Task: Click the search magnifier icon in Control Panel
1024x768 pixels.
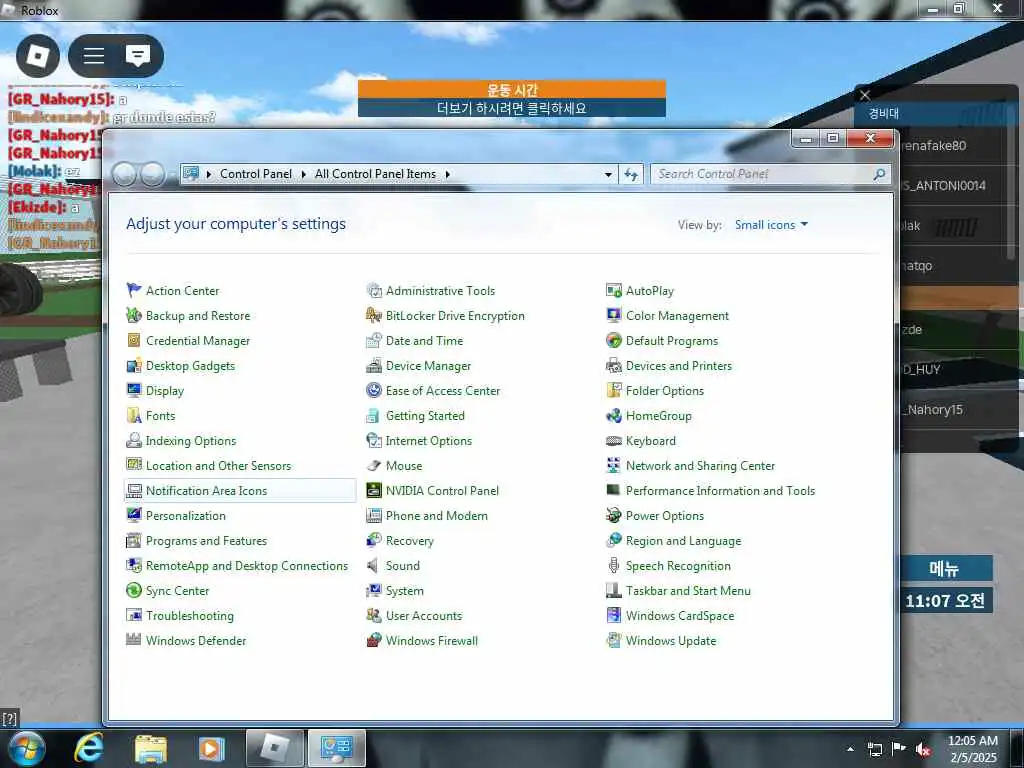Action: pos(879,174)
